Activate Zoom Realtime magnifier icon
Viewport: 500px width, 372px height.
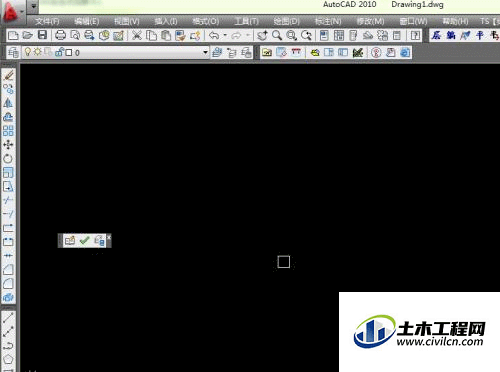click(277, 35)
